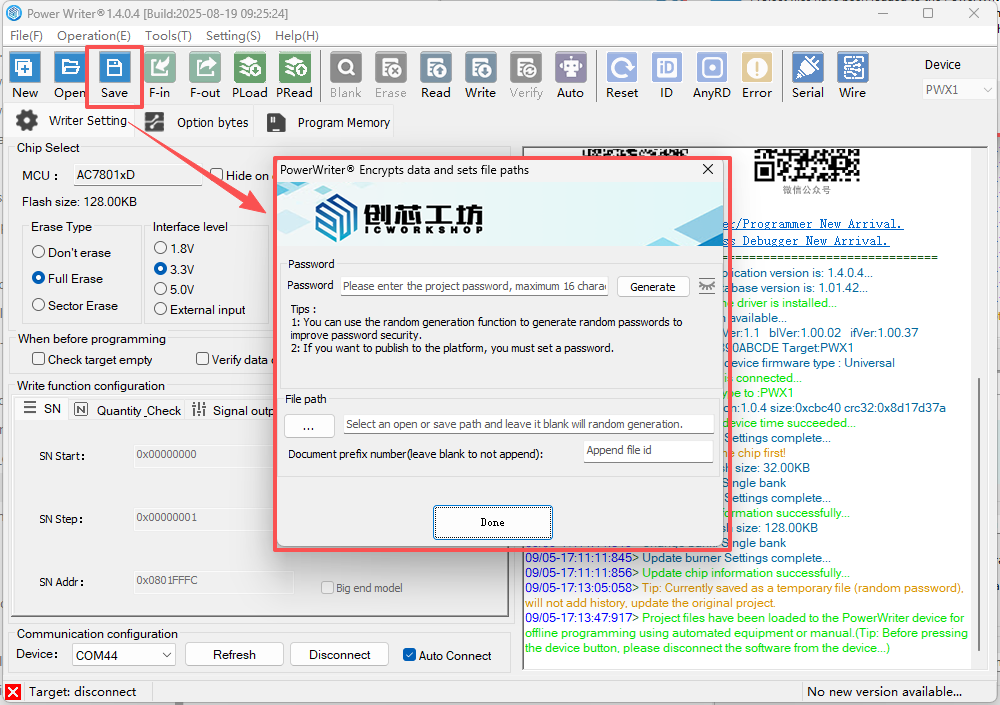The width and height of the screenshot is (1000, 705).
Task: Open the Operation(E) menu
Action: tap(94, 36)
